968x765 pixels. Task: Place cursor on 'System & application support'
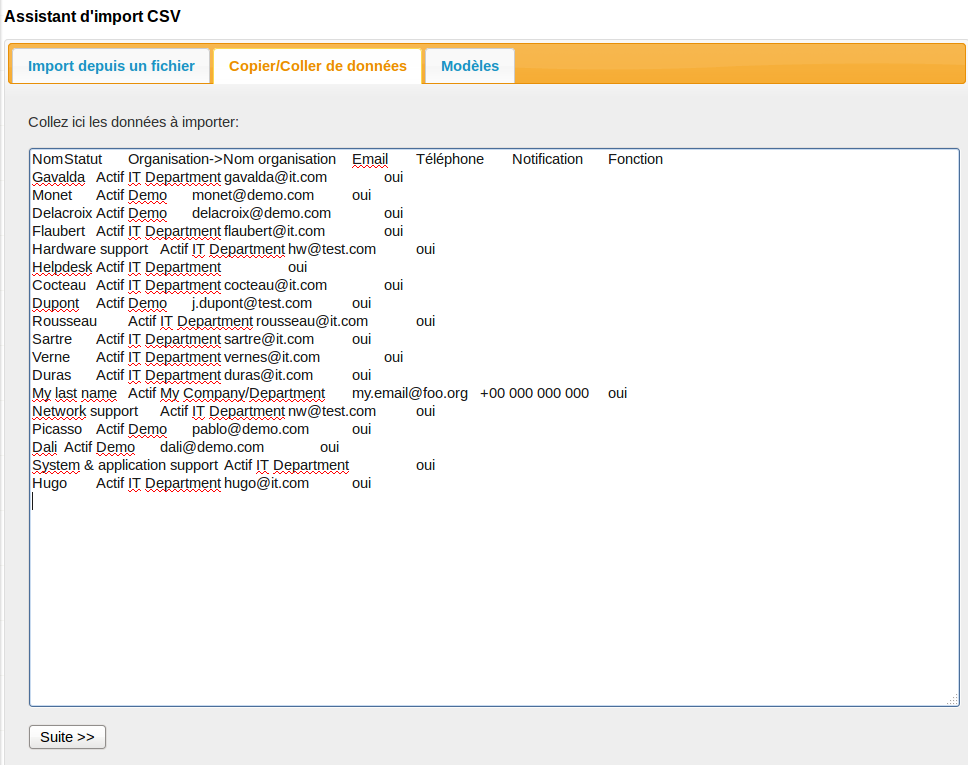(125, 466)
